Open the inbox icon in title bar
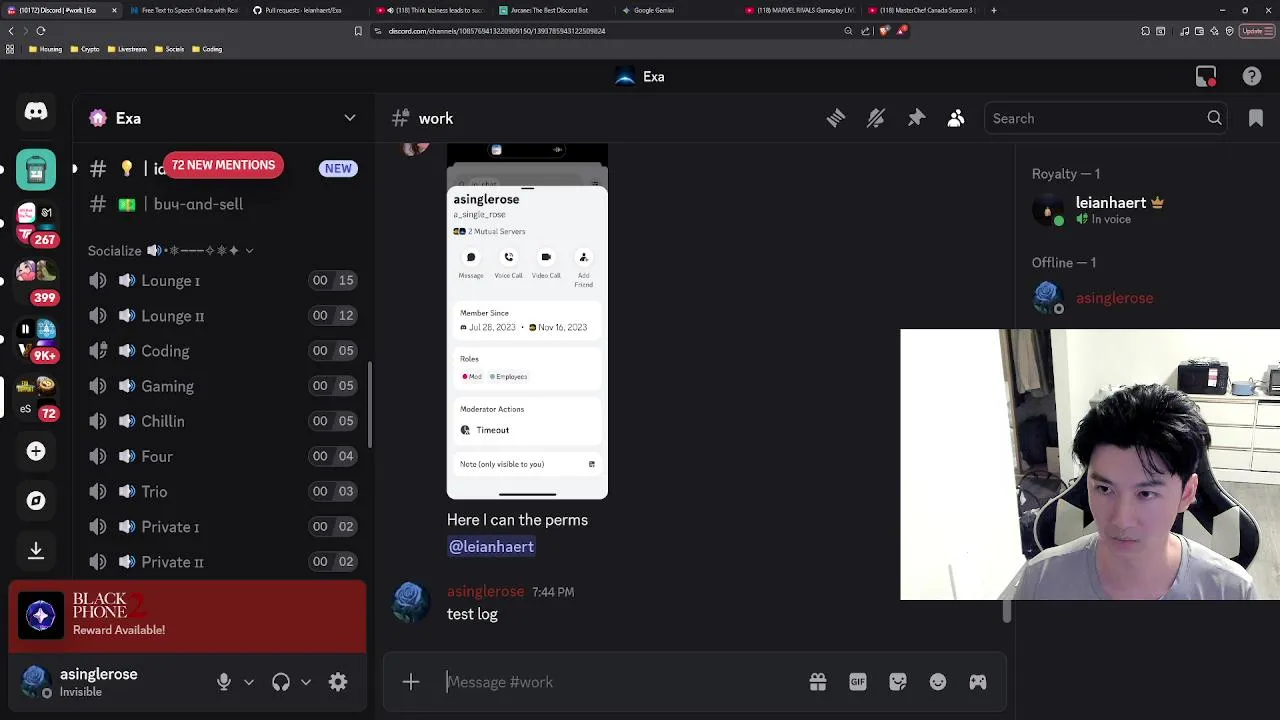1280x720 pixels. click(1206, 77)
